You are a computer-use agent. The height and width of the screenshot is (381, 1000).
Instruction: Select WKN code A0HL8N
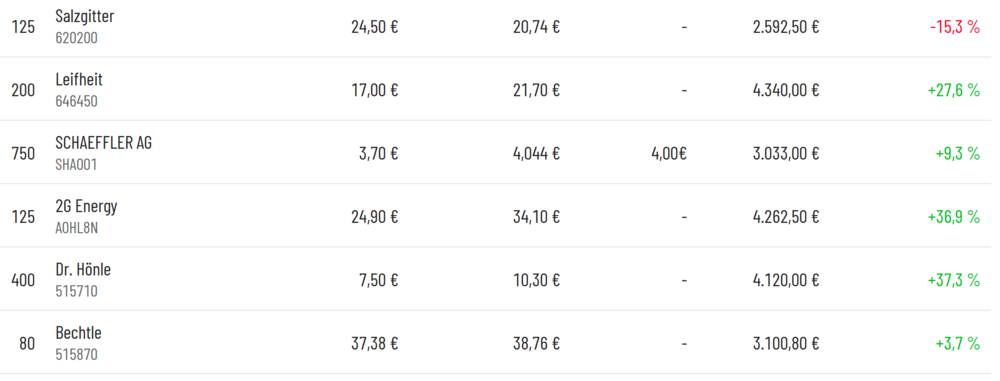click(x=77, y=228)
